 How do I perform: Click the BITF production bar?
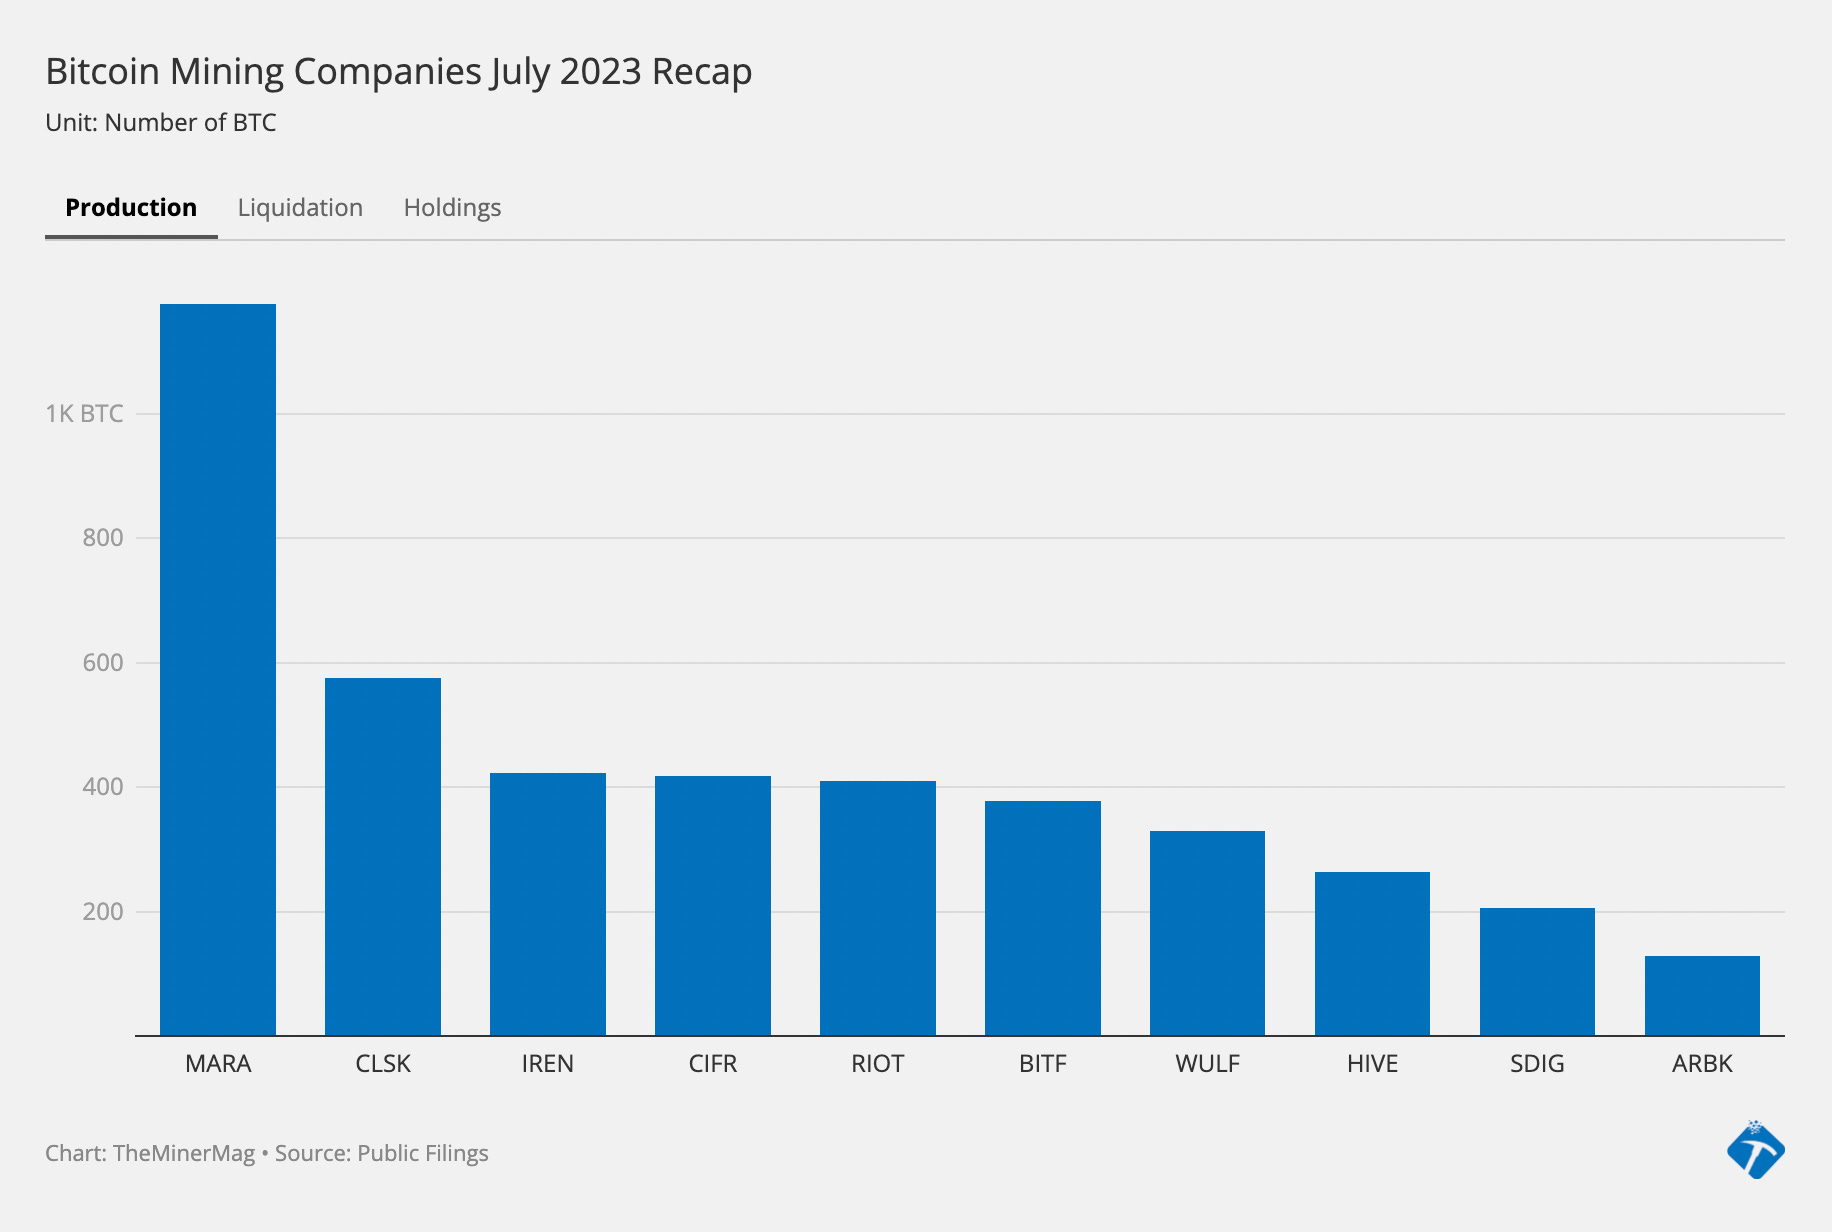pos(1043,918)
